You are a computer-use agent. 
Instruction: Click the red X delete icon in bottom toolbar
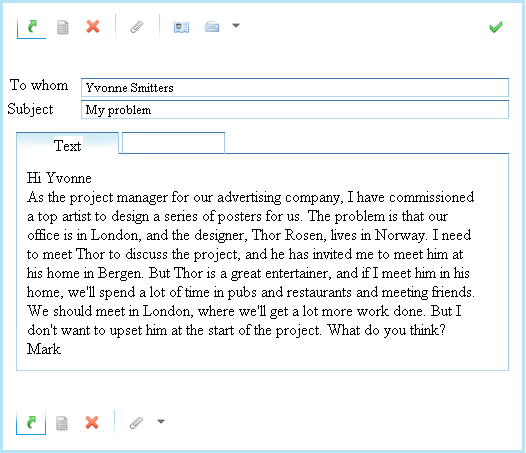92,422
